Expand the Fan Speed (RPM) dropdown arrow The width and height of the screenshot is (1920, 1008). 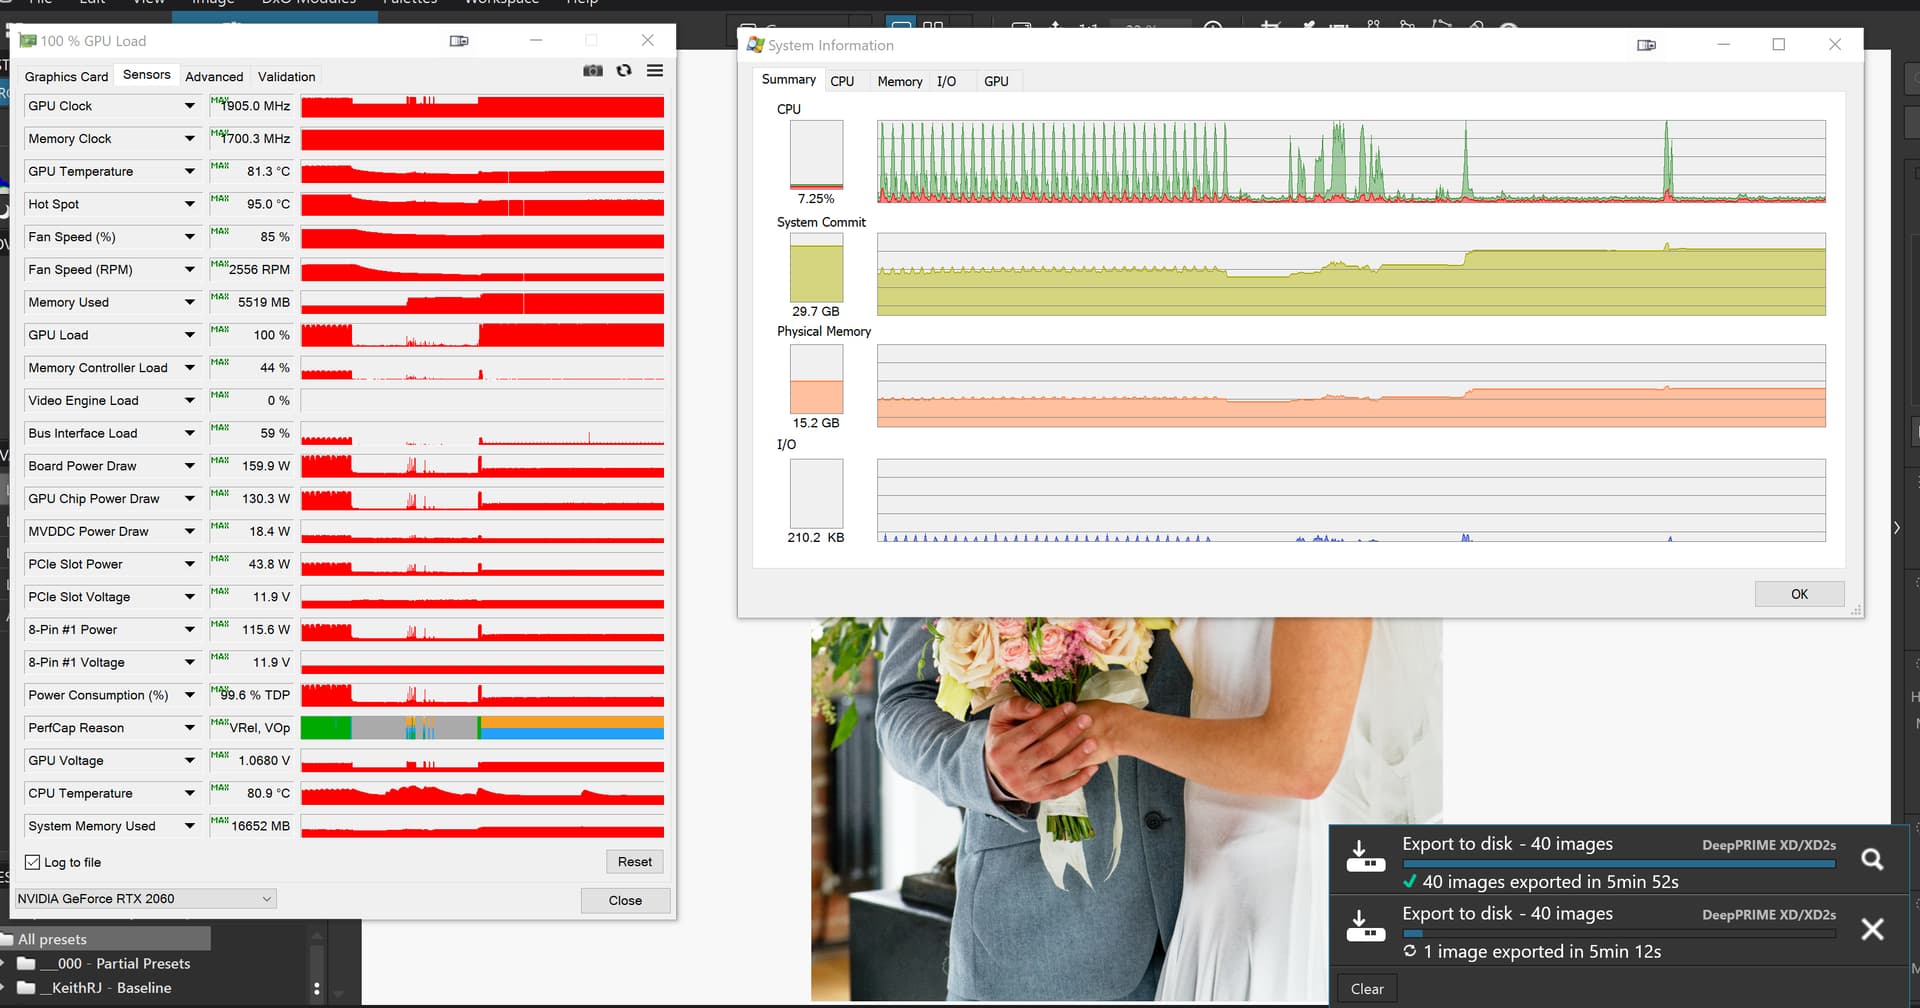pos(189,270)
